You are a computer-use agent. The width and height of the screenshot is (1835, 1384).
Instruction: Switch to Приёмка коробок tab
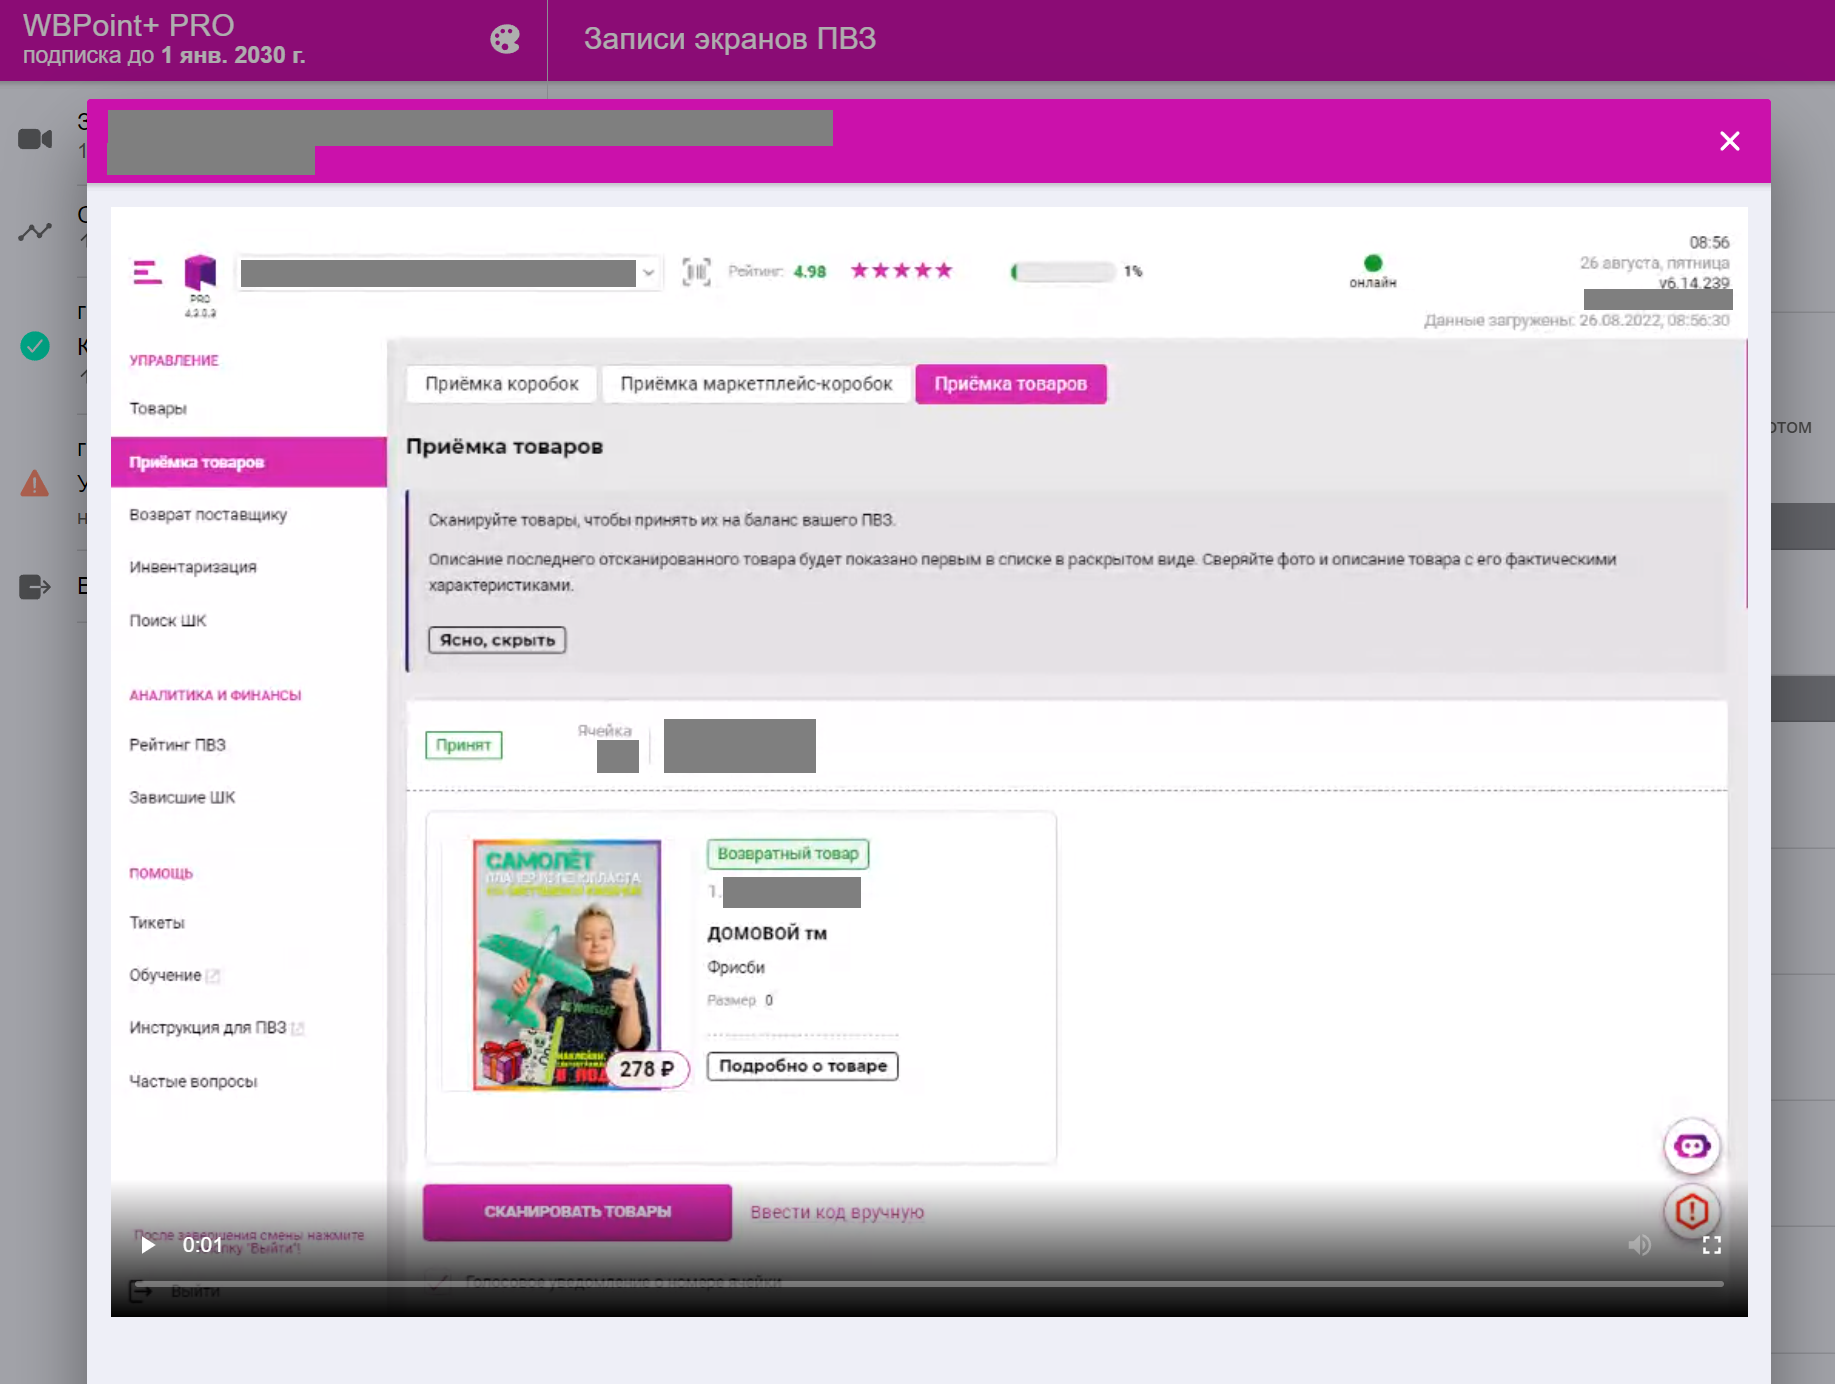point(502,384)
